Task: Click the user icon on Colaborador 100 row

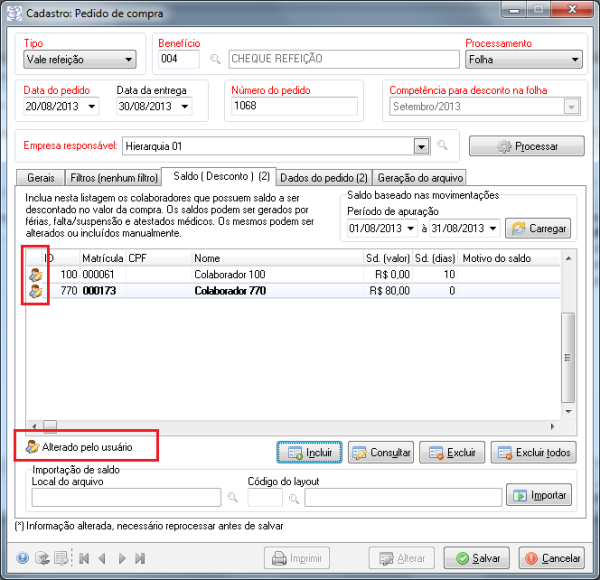Action: pos(35,273)
